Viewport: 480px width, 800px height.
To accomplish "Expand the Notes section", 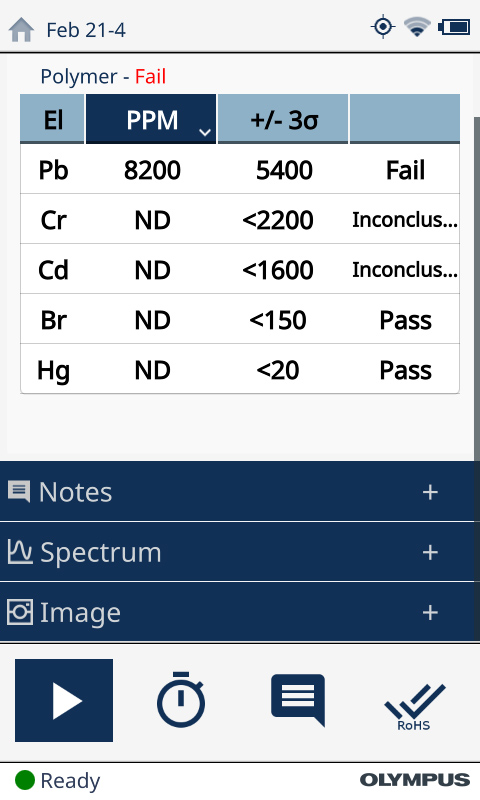I will (238, 492).
